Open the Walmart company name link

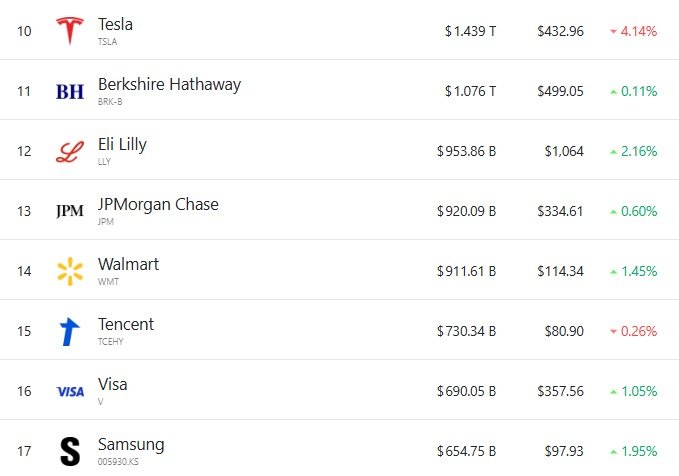click(128, 264)
